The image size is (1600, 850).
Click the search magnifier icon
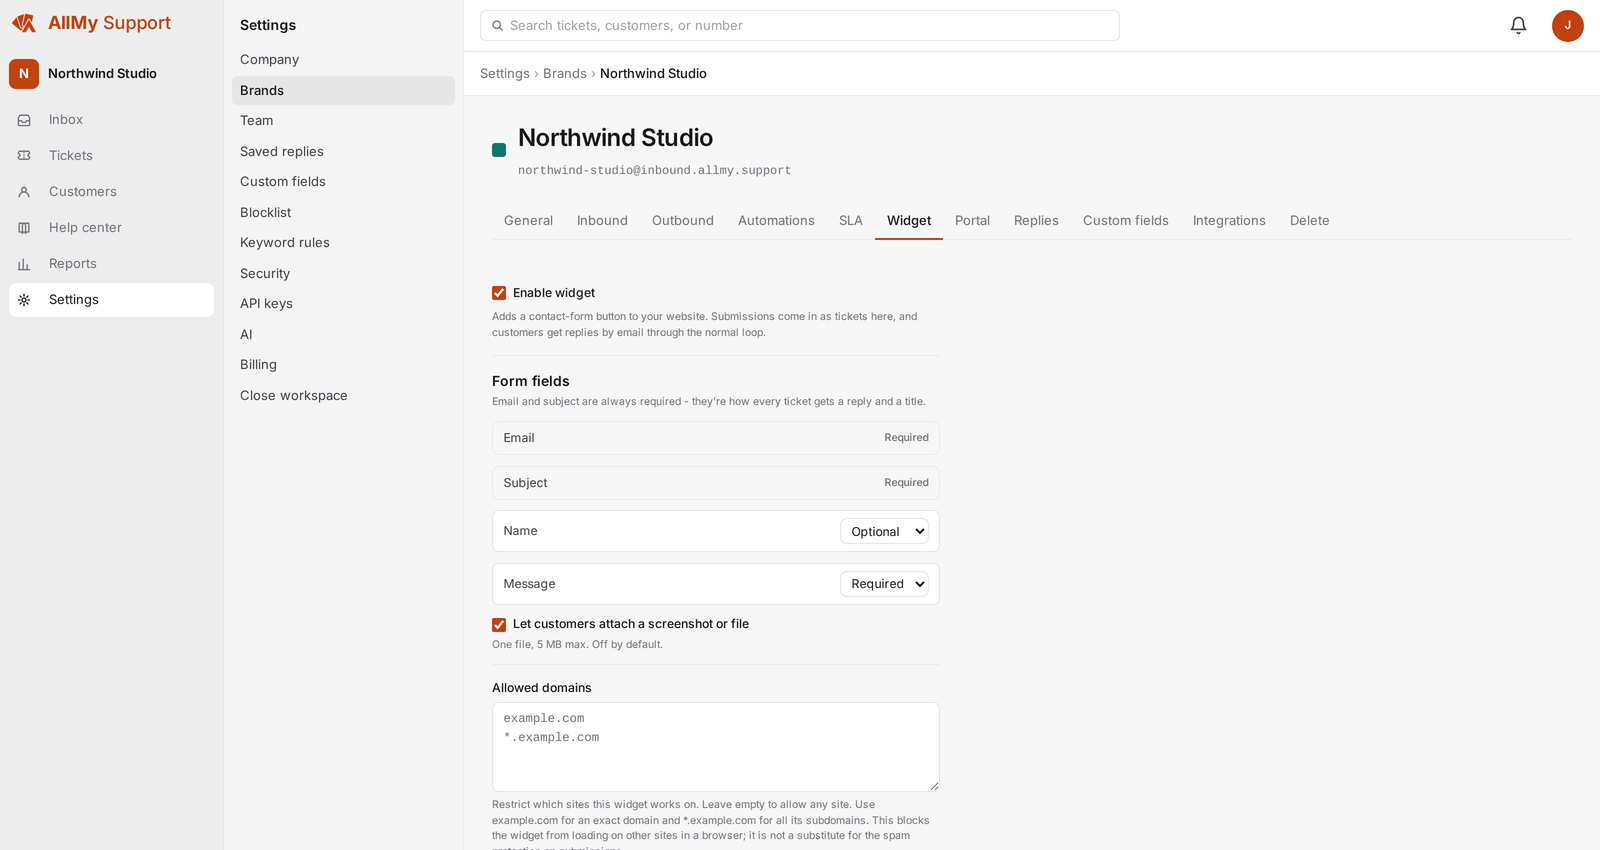tap(497, 26)
